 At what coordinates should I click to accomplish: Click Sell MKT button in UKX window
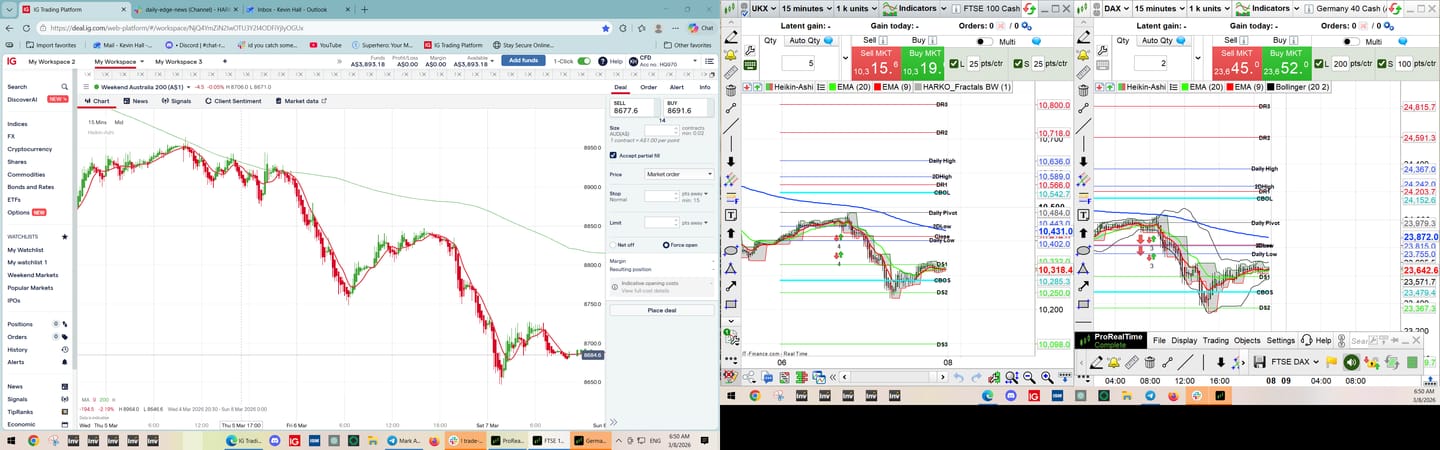876,63
